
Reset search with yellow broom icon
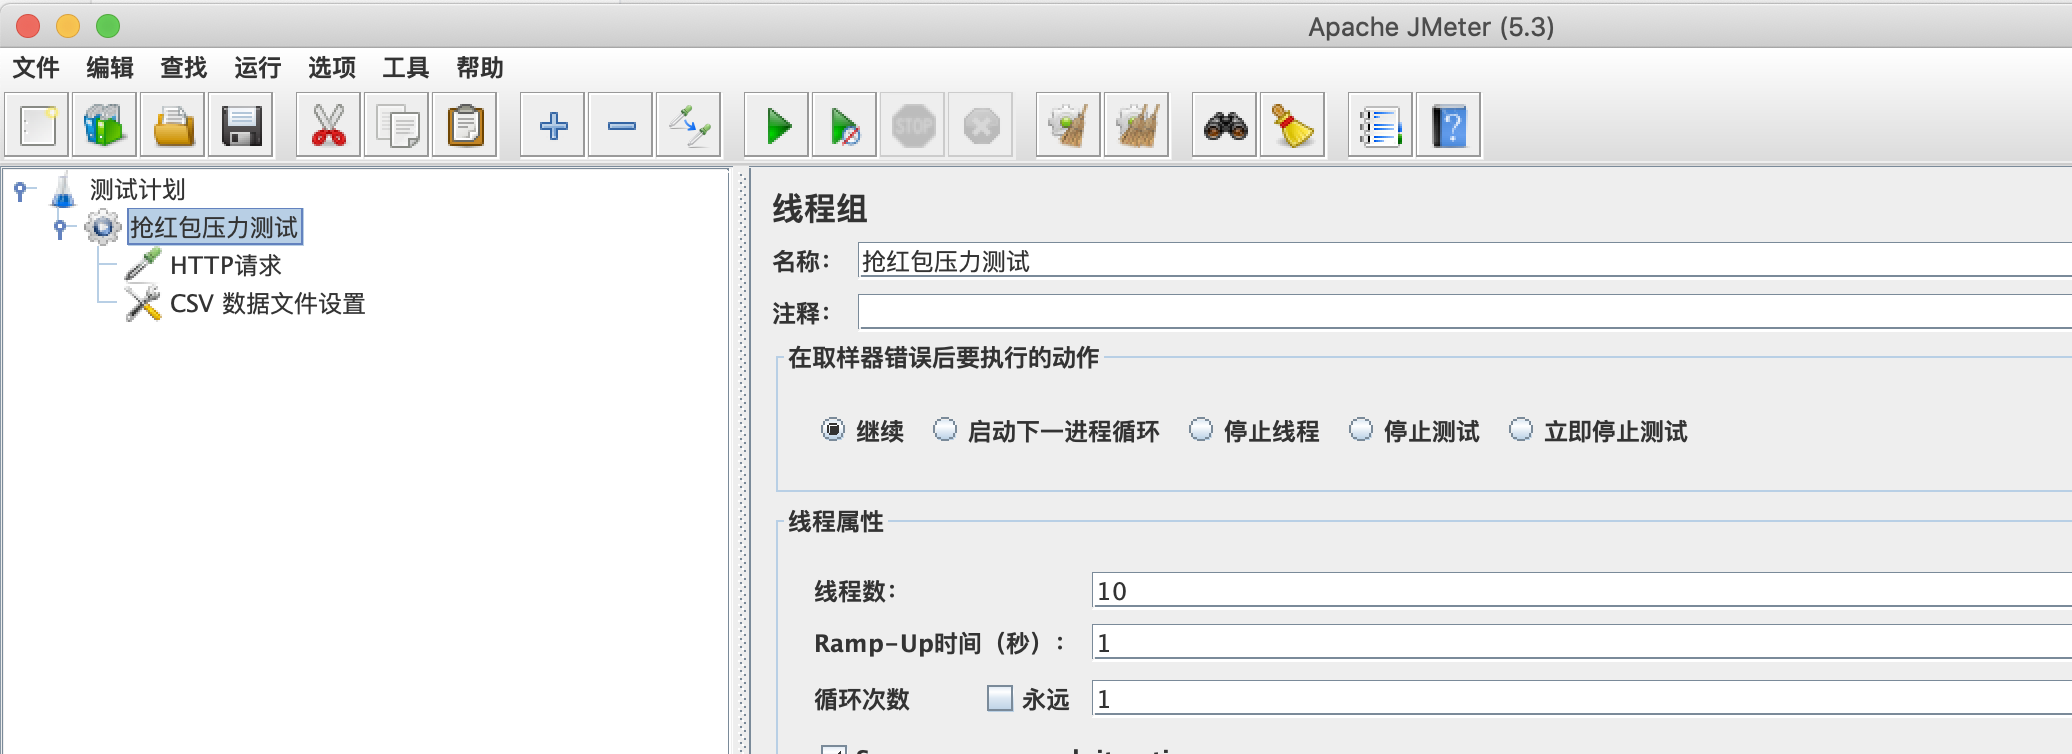click(1293, 126)
